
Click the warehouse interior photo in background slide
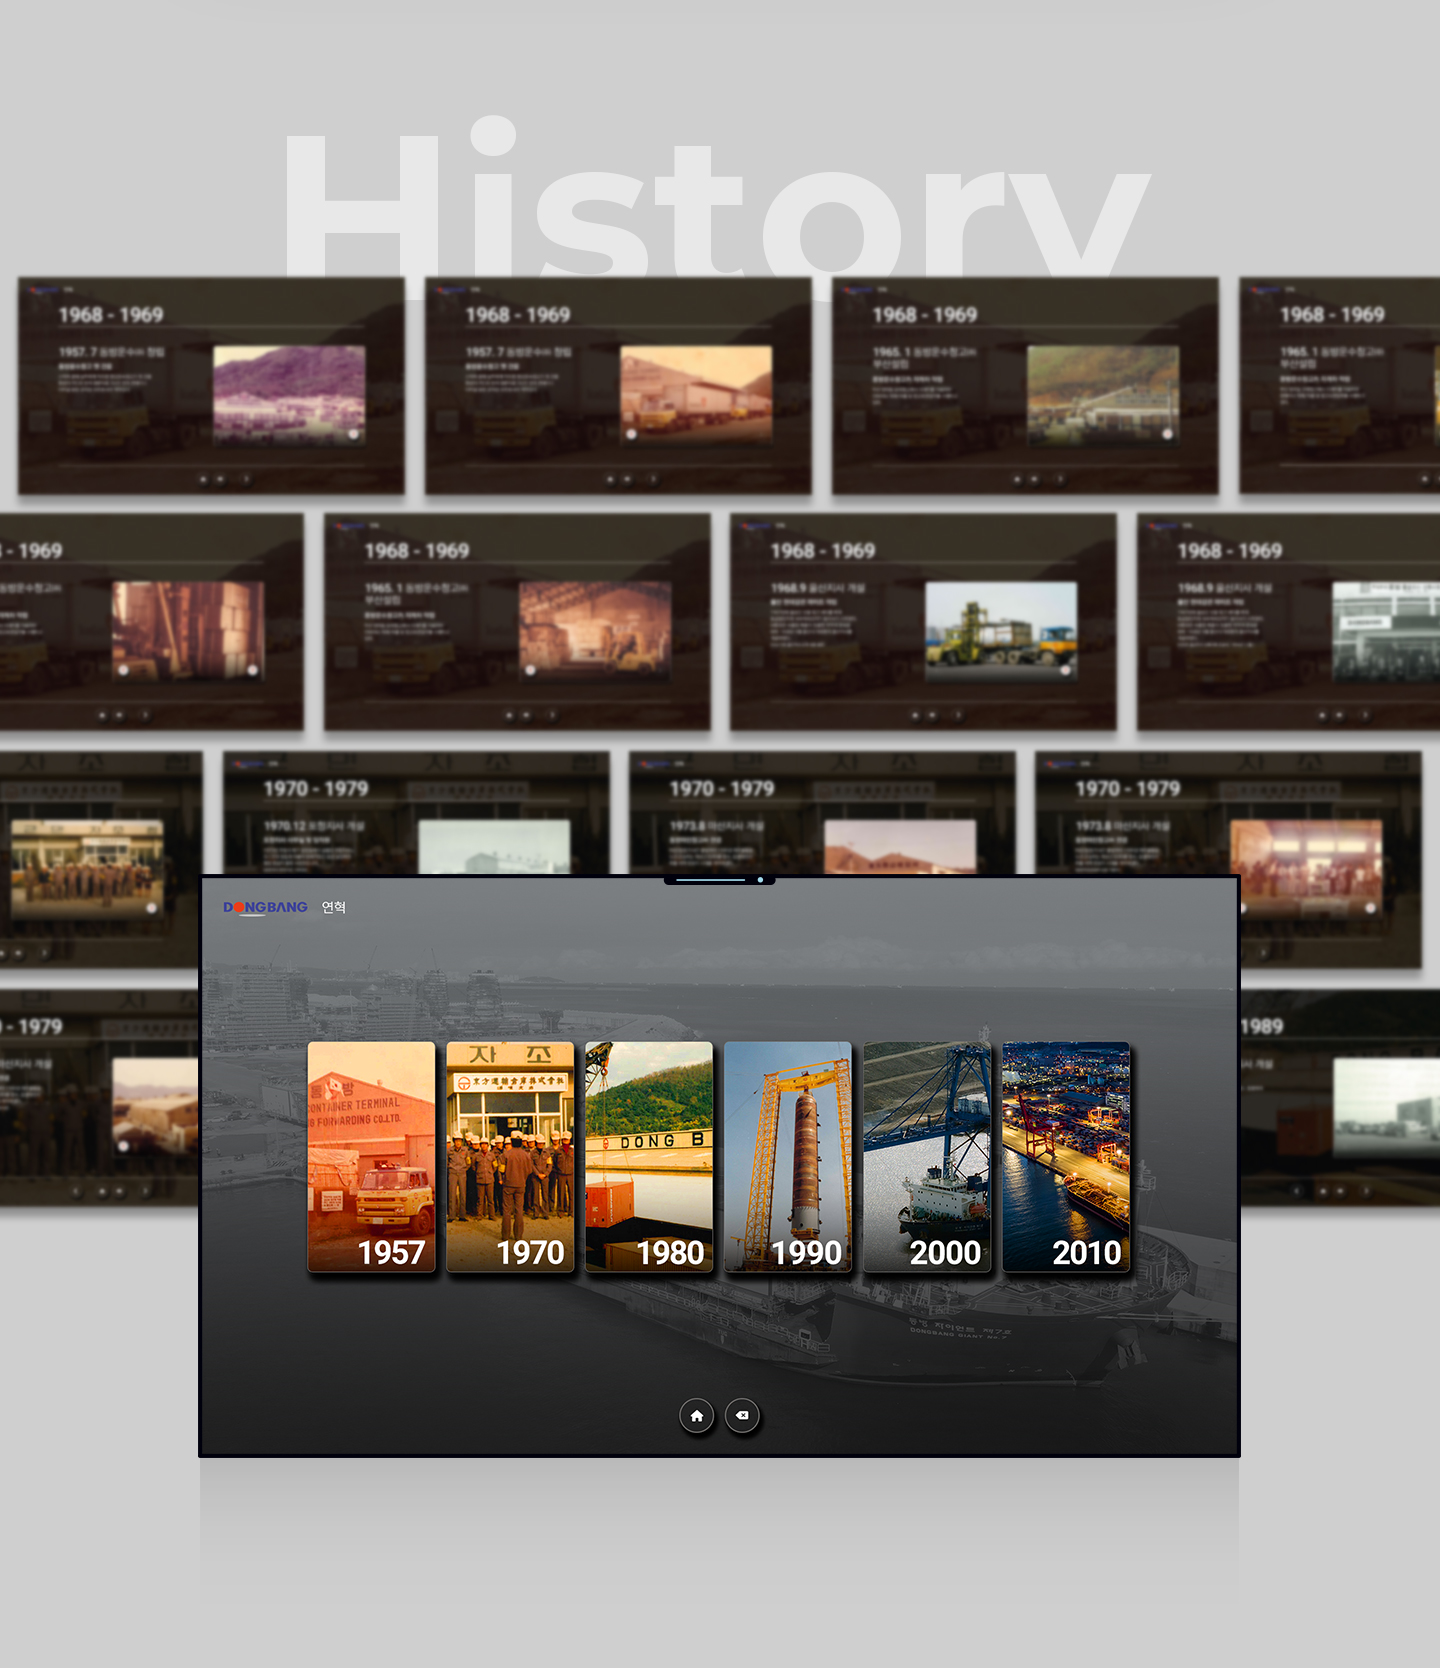(x=594, y=631)
